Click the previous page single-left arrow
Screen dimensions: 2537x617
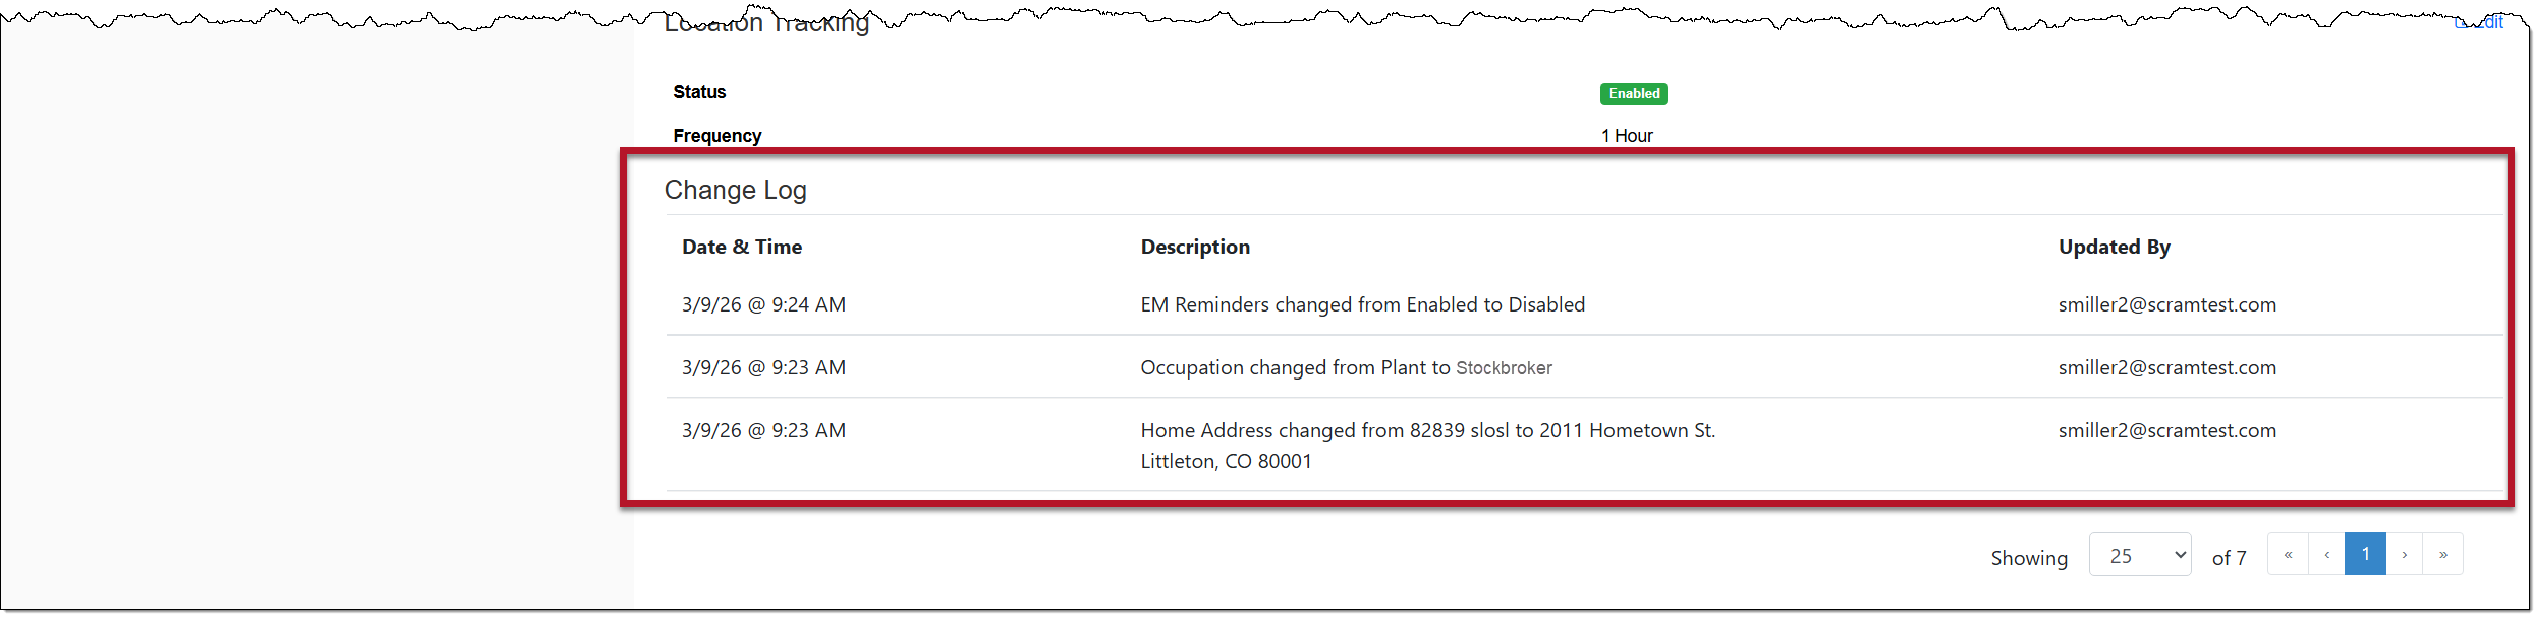pyautogui.click(x=2327, y=554)
